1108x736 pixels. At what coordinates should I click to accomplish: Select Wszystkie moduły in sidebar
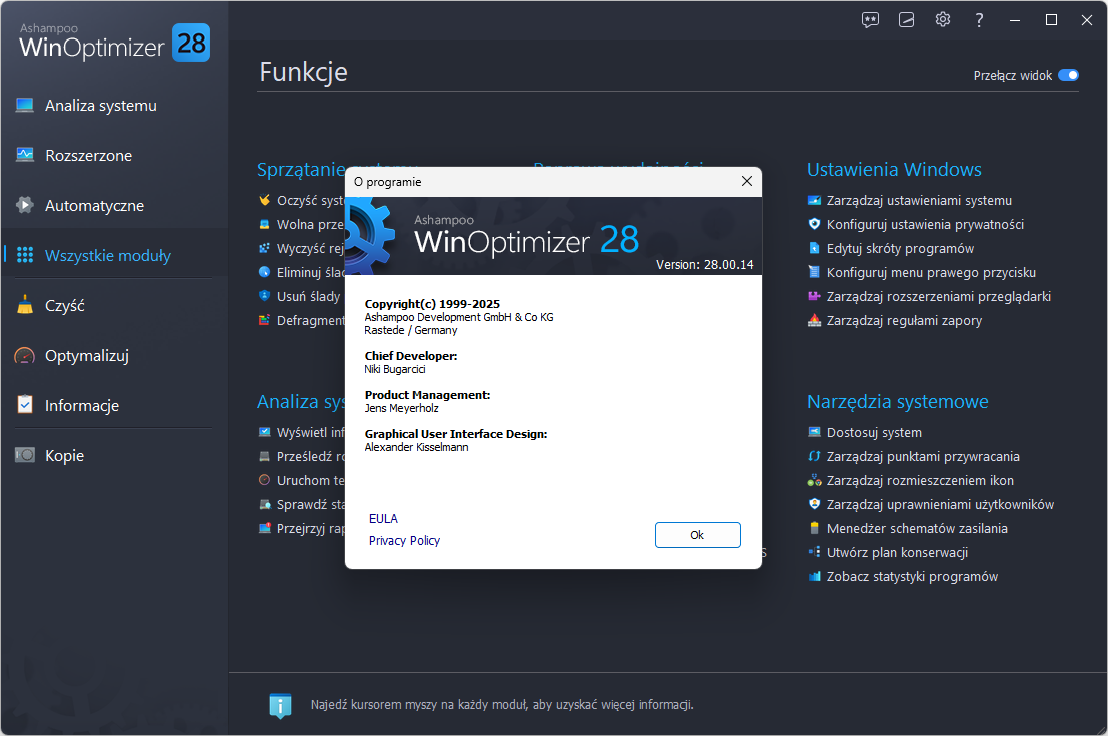coord(108,256)
